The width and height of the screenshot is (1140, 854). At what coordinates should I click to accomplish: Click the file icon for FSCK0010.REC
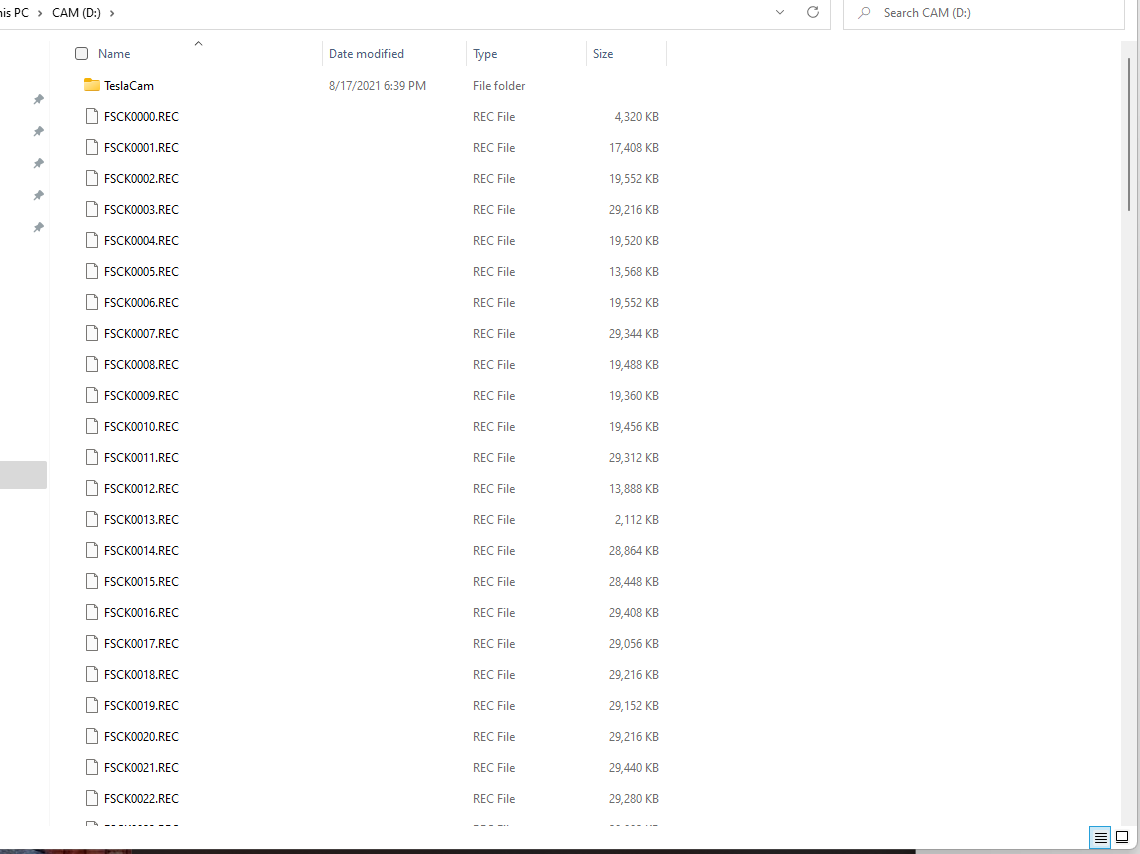(x=92, y=427)
